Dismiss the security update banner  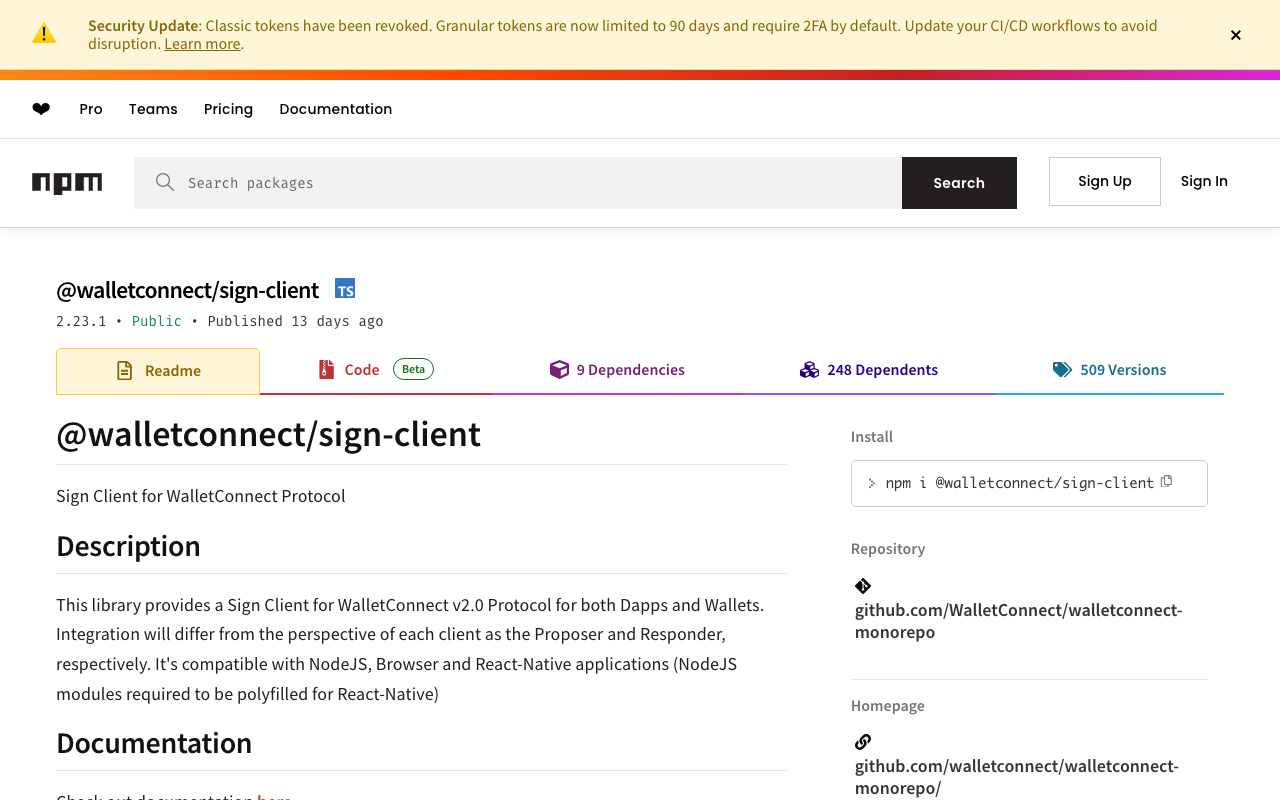pos(1236,35)
